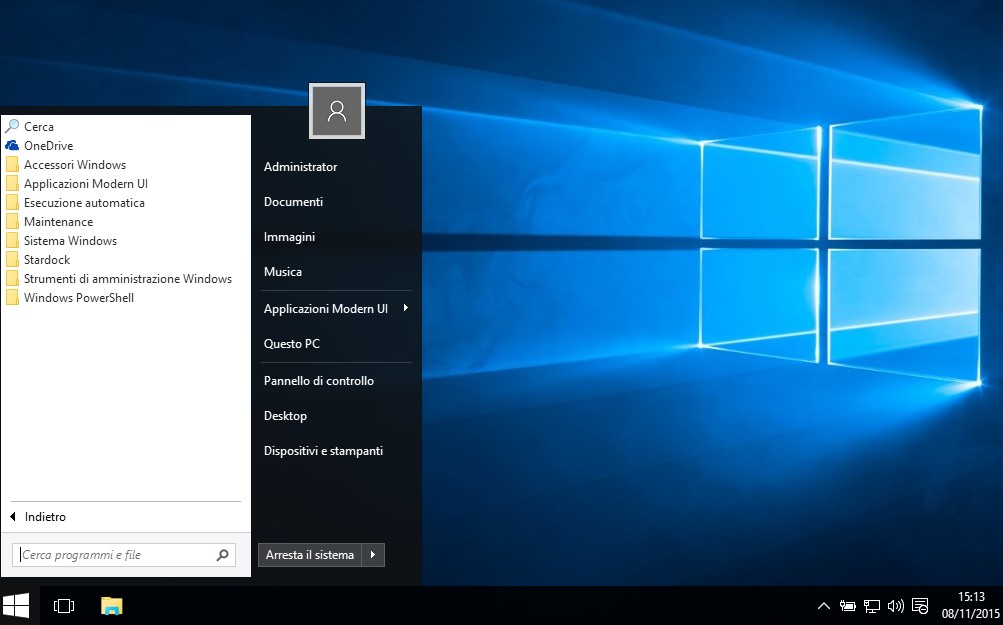Open Pannello di controllo

[319, 381]
